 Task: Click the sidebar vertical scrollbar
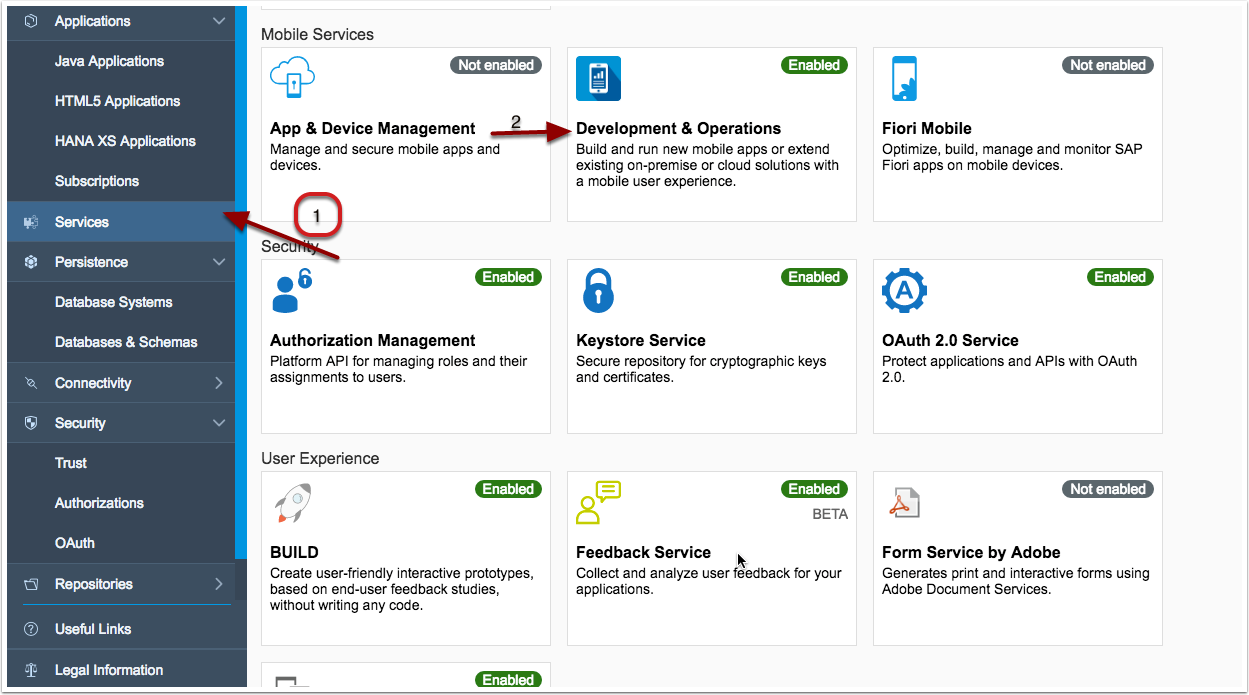pos(241,280)
